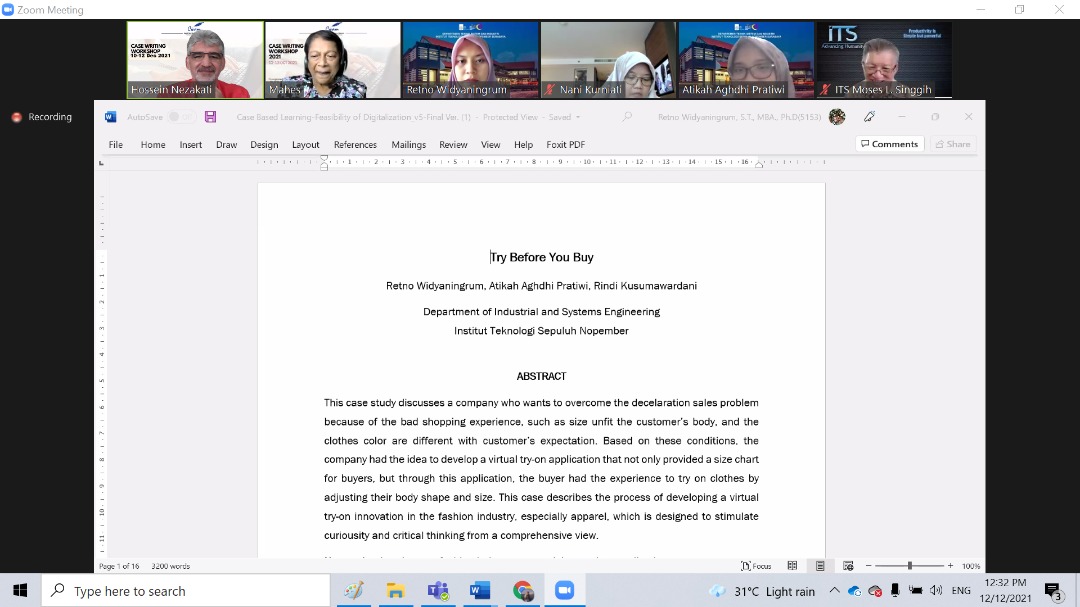Click the Institut Teknologi Sepuluh Nopember line
The height and width of the screenshot is (607, 1080).
(541, 331)
